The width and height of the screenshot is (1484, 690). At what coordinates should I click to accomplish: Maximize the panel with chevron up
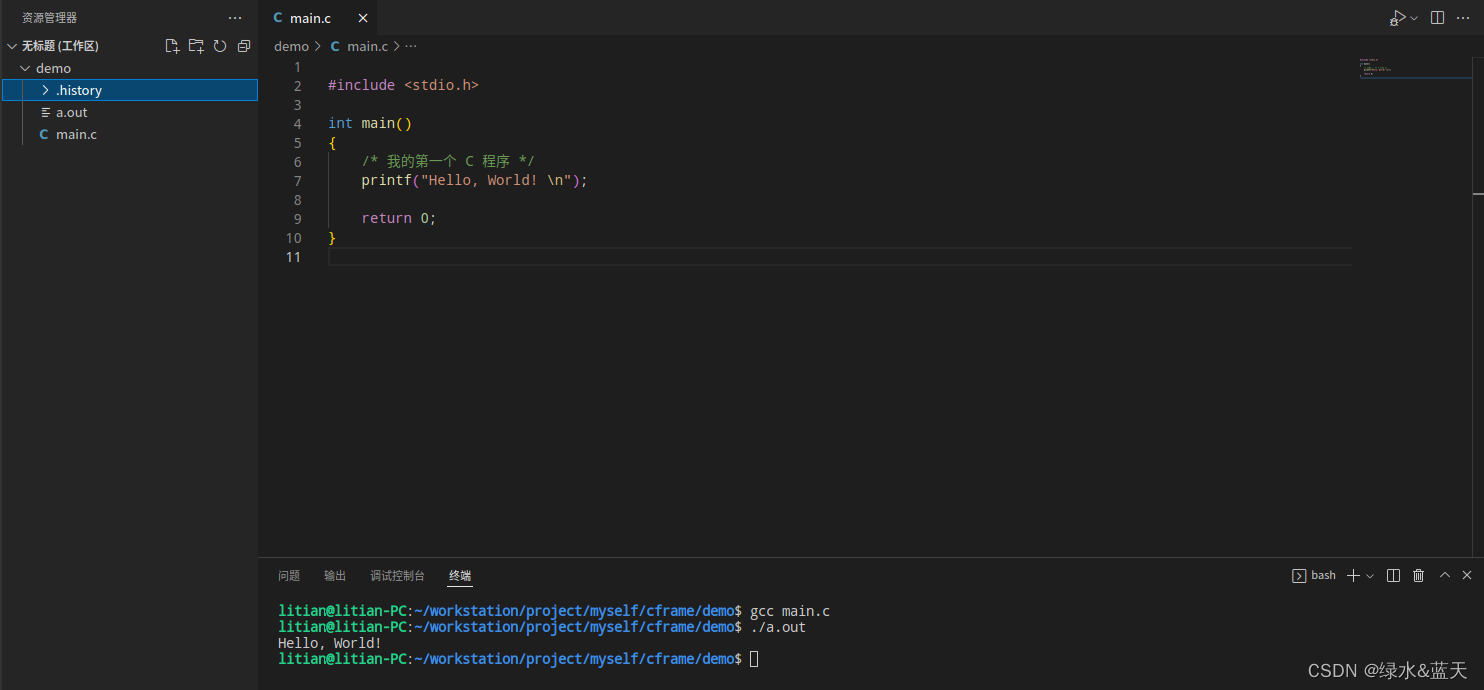[x=1444, y=575]
